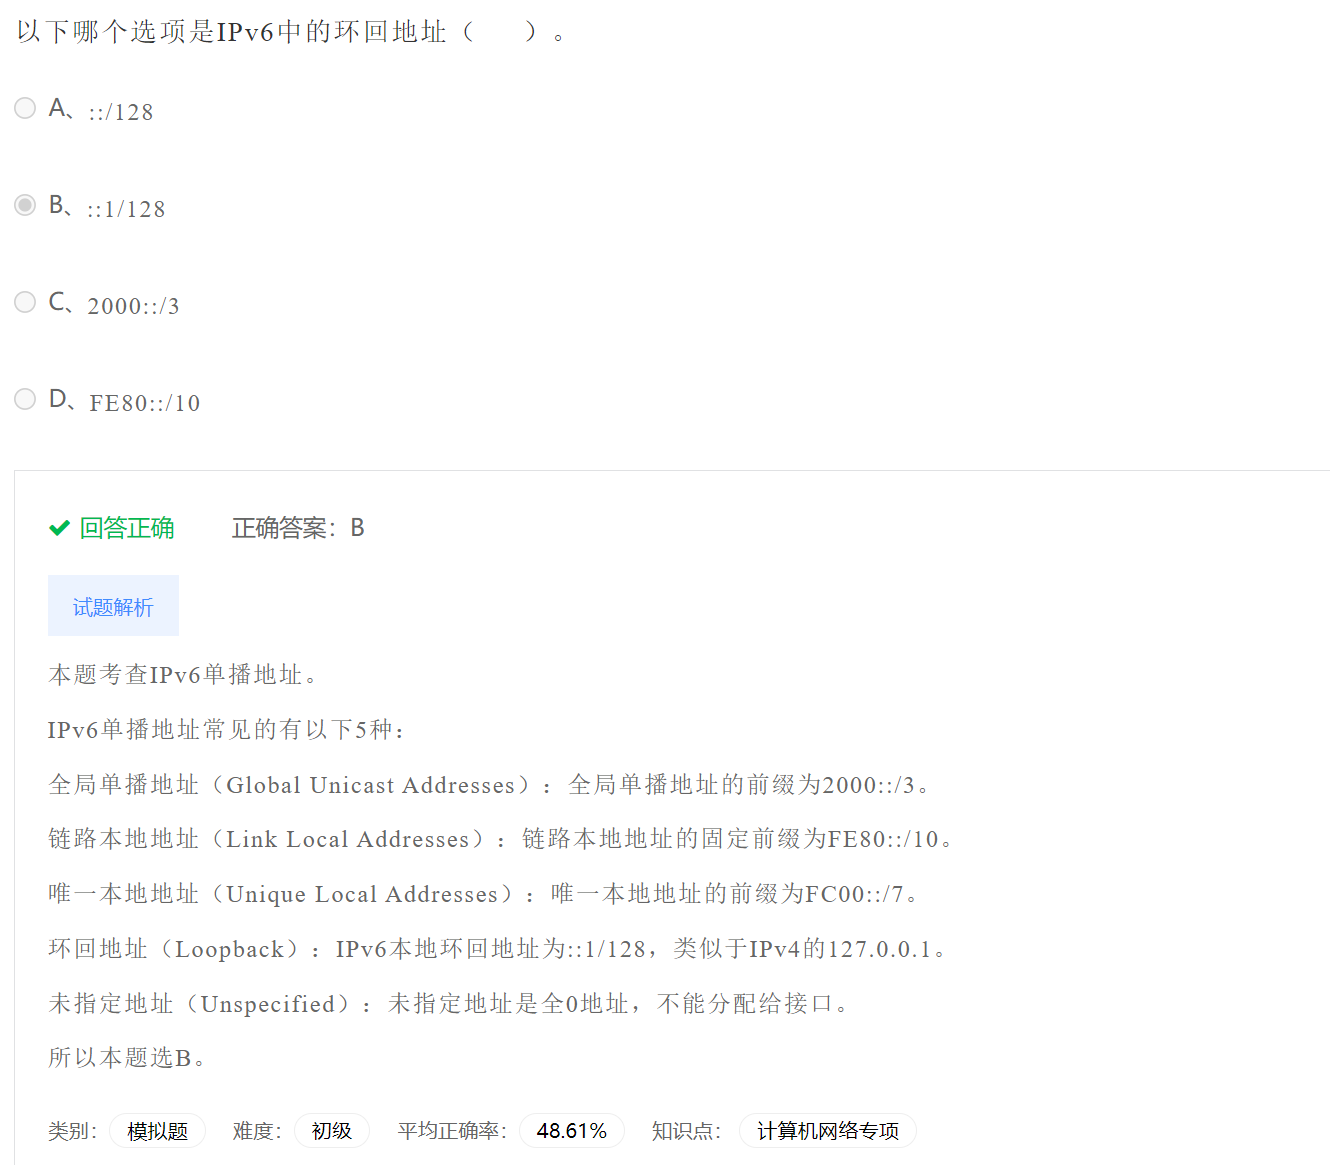Image resolution: width=1330 pixels, height=1165 pixels.
Task: Click the 回答正确 green label
Action: pyautogui.click(x=127, y=528)
